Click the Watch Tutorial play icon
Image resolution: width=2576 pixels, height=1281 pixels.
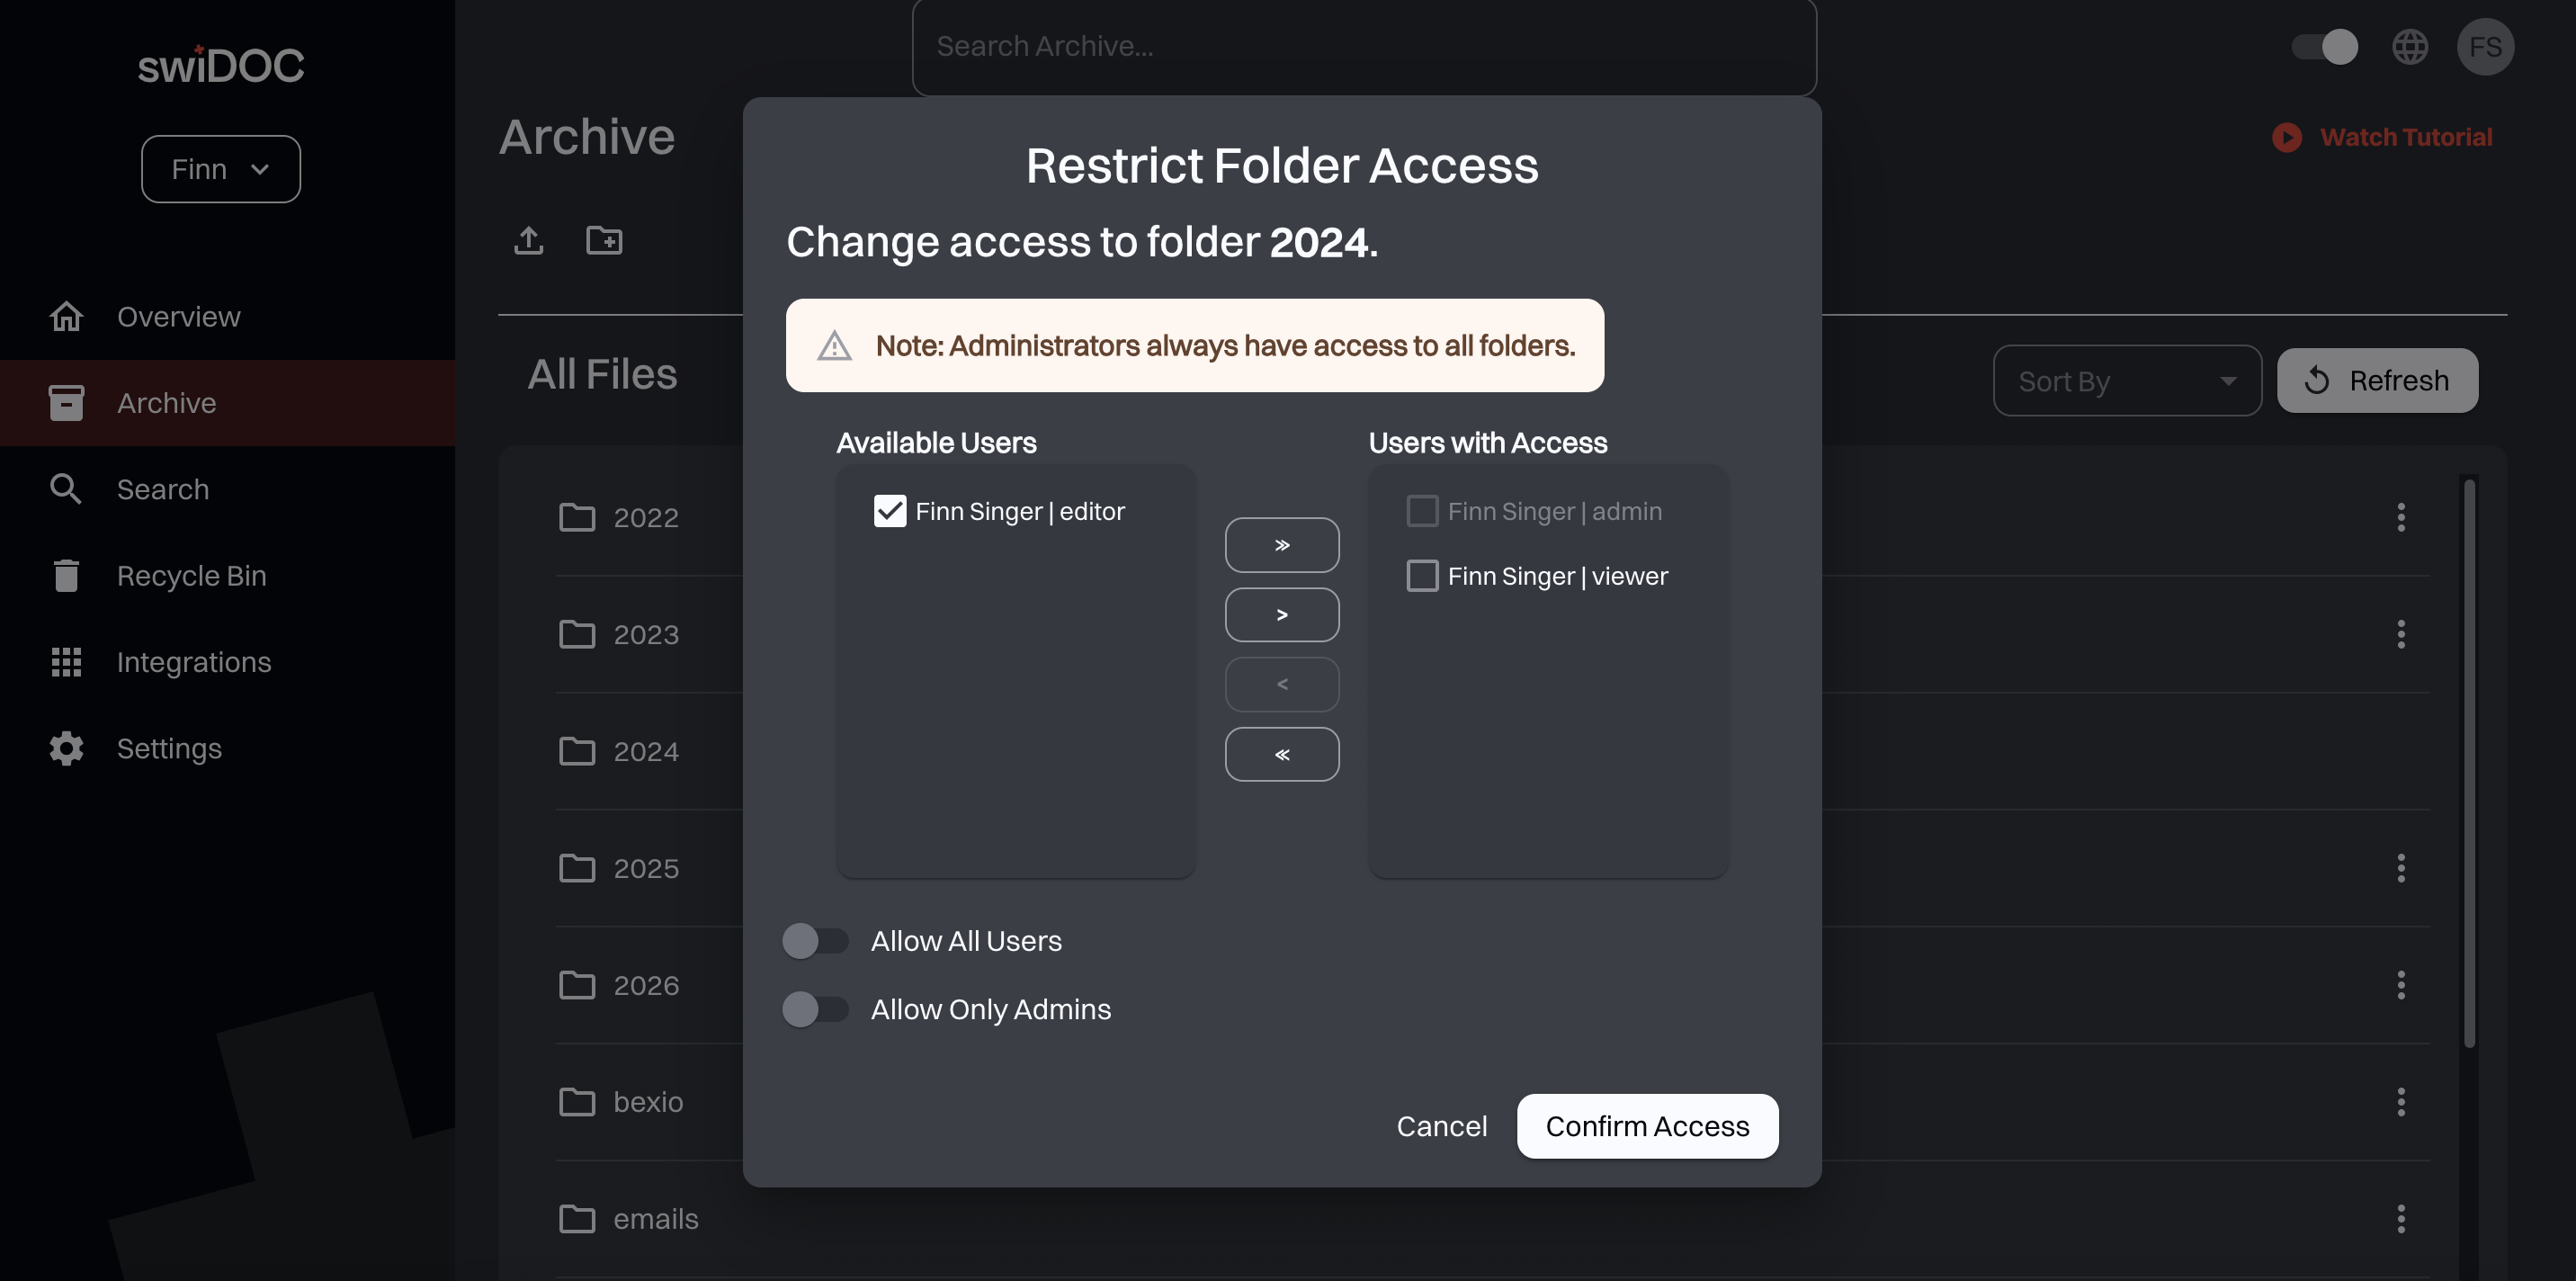pyautogui.click(x=2287, y=137)
